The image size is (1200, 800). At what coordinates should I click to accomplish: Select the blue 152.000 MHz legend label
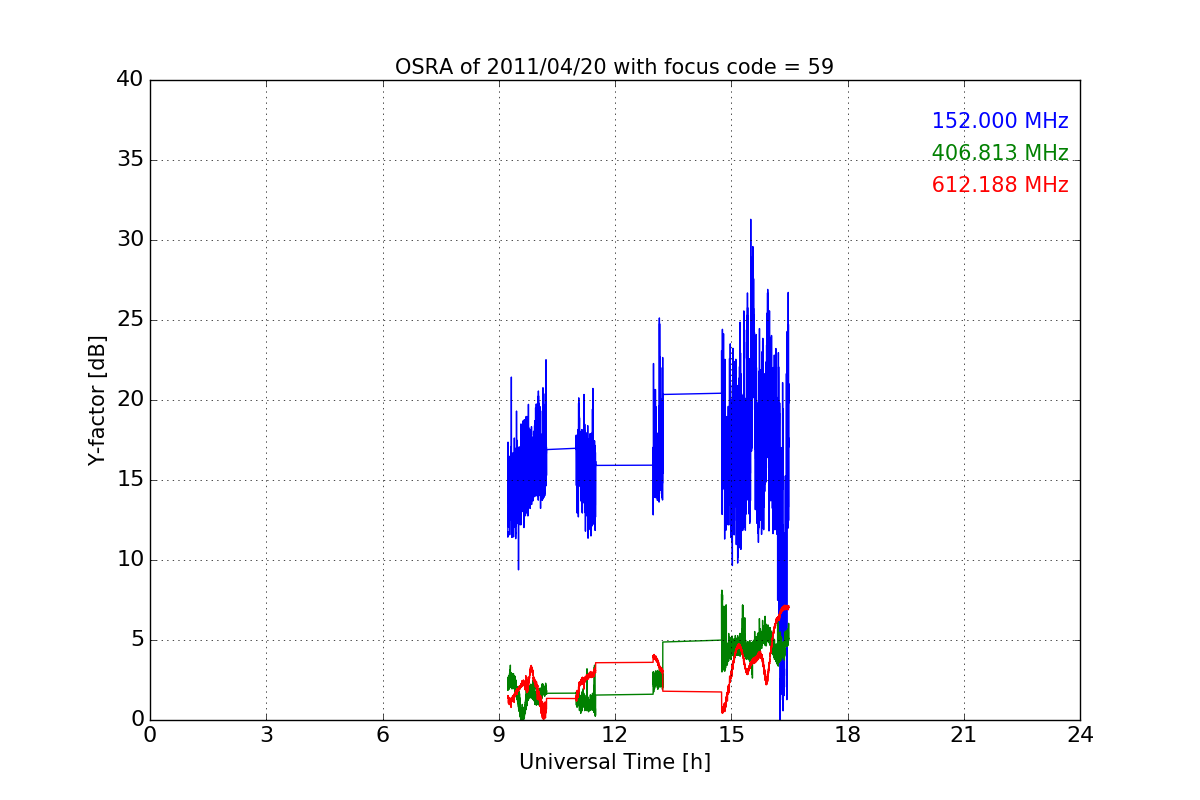(1000, 121)
